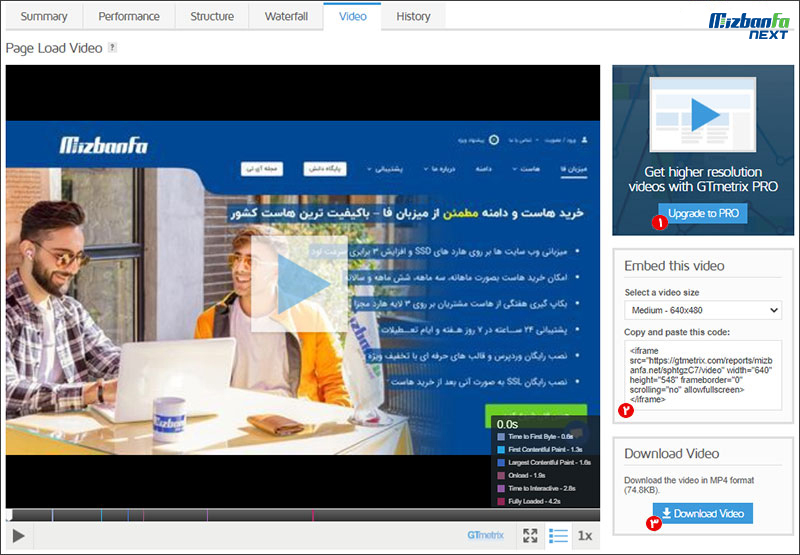This screenshot has height=555, width=800.
Task: Click Largest Contentful Paint legend entry
Action: click(544, 463)
